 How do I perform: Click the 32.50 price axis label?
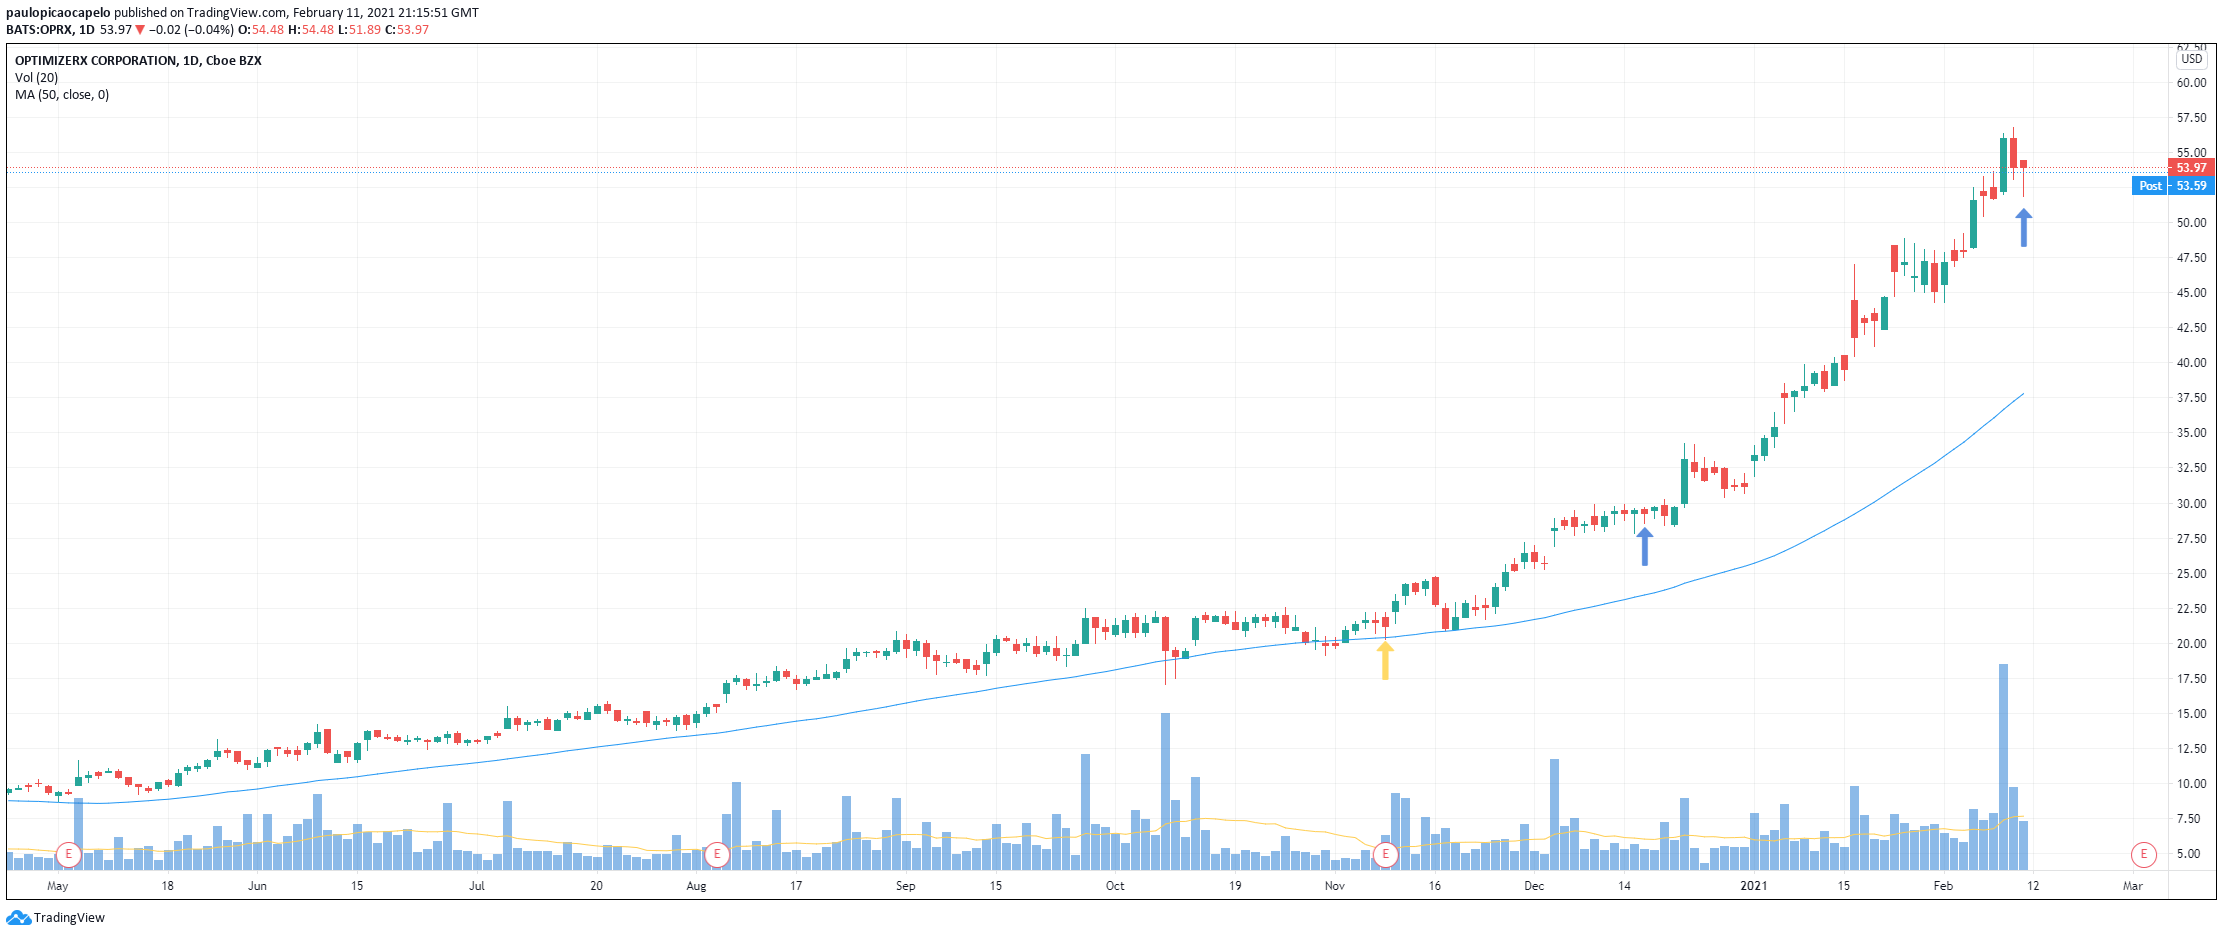pyautogui.click(x=2192, y=468)
